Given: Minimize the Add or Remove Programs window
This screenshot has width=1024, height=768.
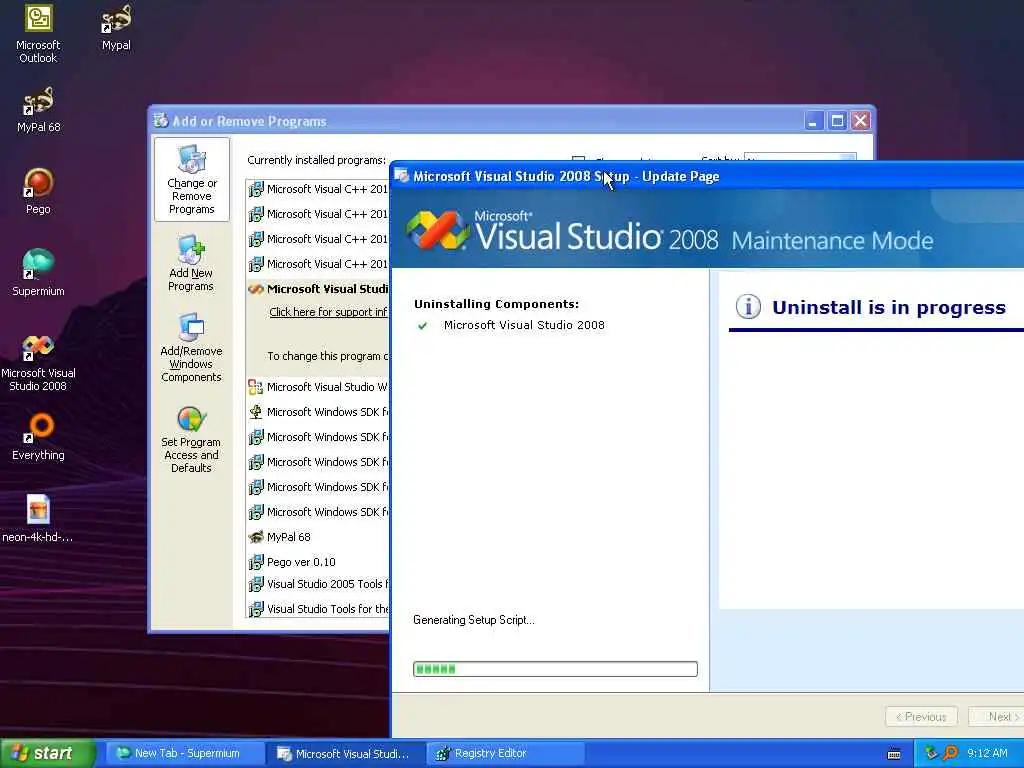Looking at the screenshot, I should coord(814,121).
